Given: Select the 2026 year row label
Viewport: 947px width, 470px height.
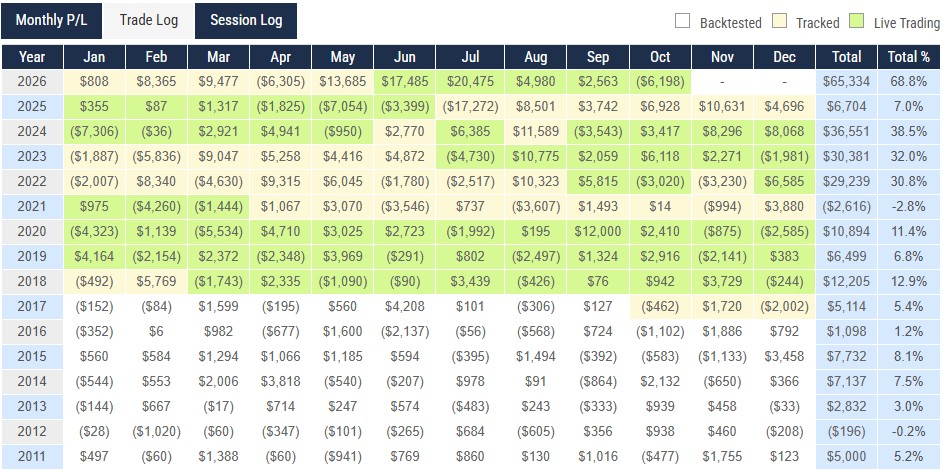Looking at the screenshot, I should pos(32,82).
